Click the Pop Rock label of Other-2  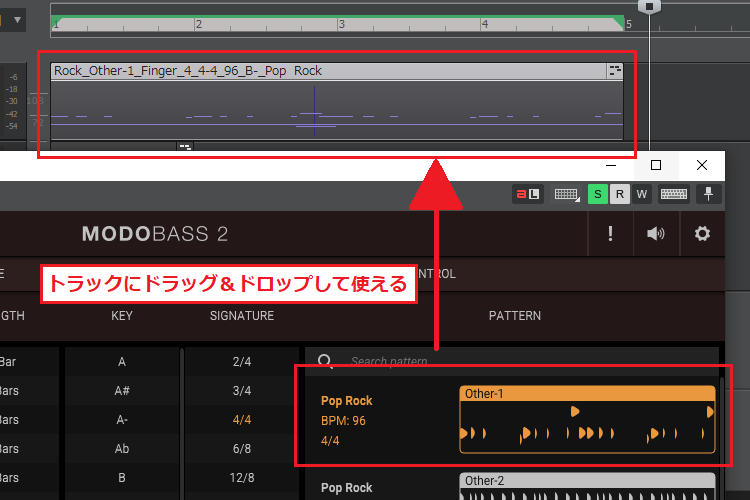tap(346, 488)
